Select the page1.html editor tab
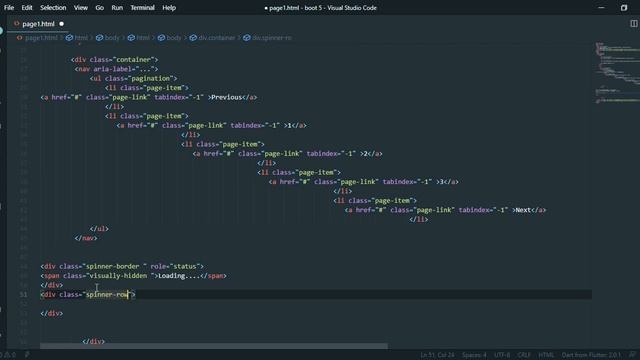Screen dimensions: 640x360 coord(38,24)
